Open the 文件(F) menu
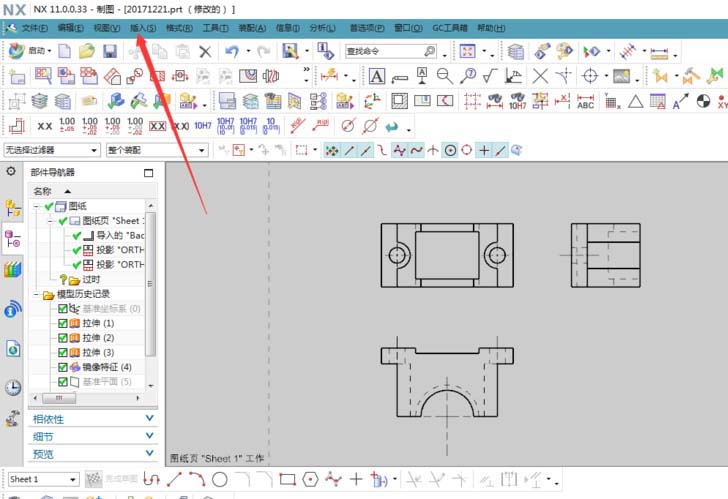This screenshot has height=499, width=728. point(35,28)
